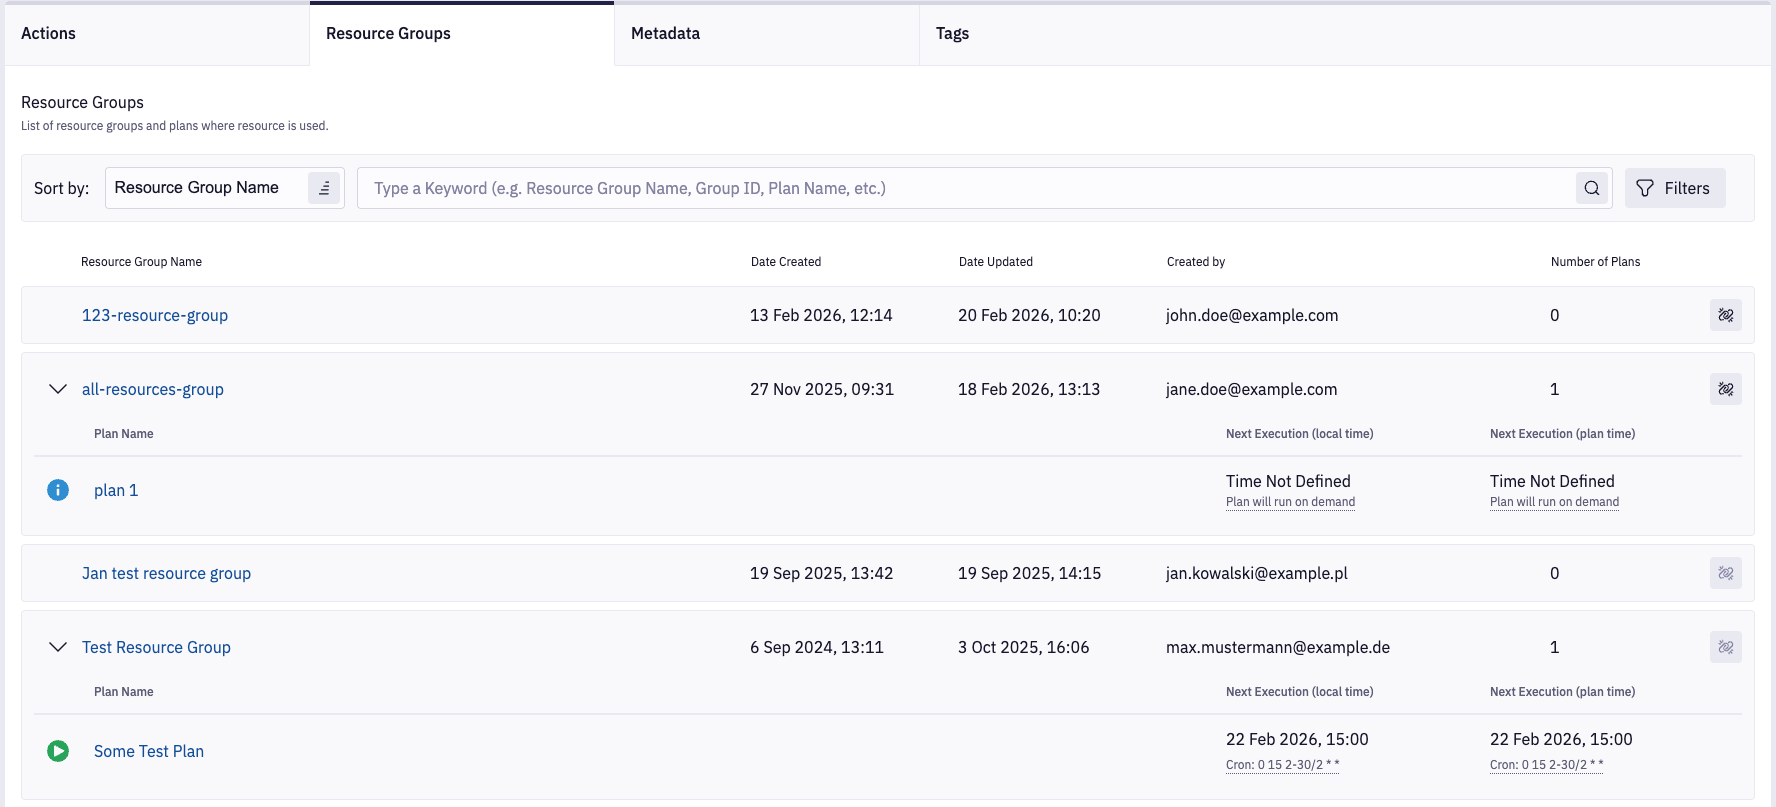This screenshot has width=1776, height=807.
Task: Open the 123-resource-group link
Action: pos(155,315)
